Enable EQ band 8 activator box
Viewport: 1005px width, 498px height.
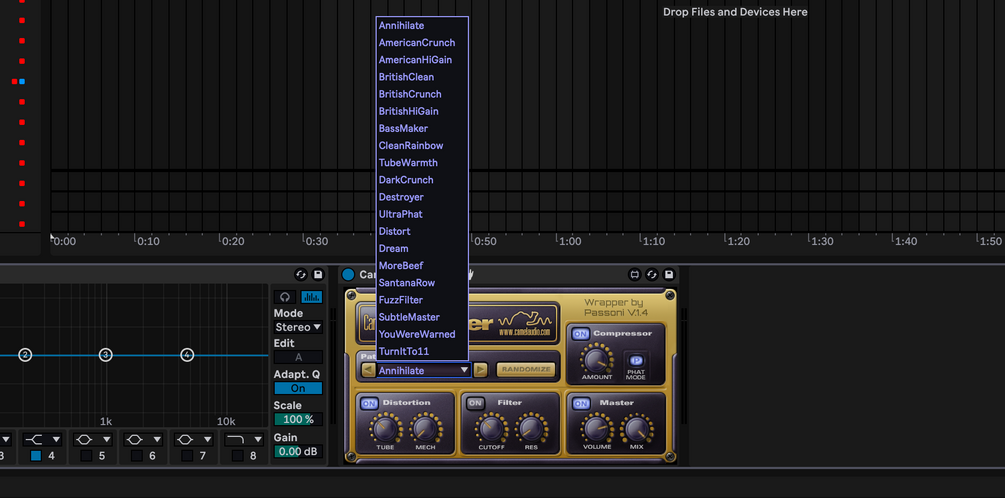click(x=237, y=456)
